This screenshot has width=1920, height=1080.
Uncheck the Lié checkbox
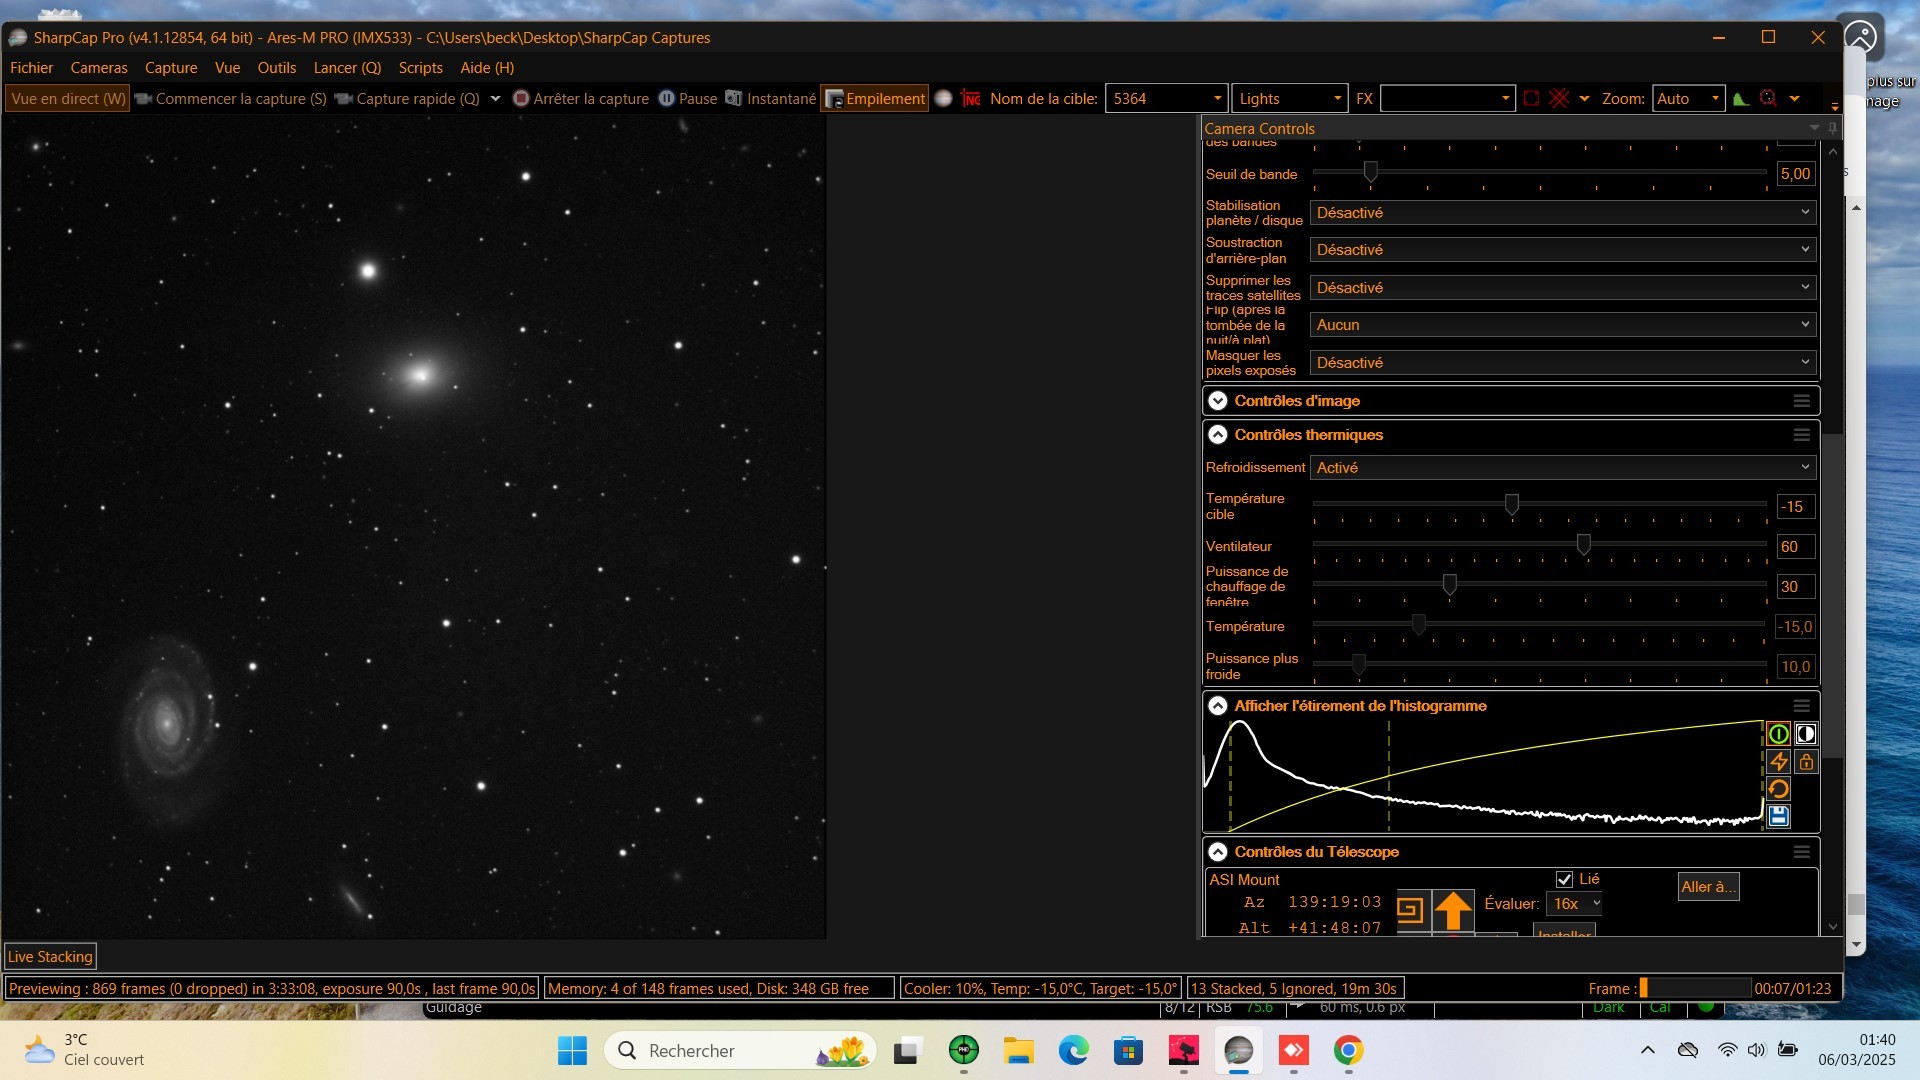pos(1565,879)
